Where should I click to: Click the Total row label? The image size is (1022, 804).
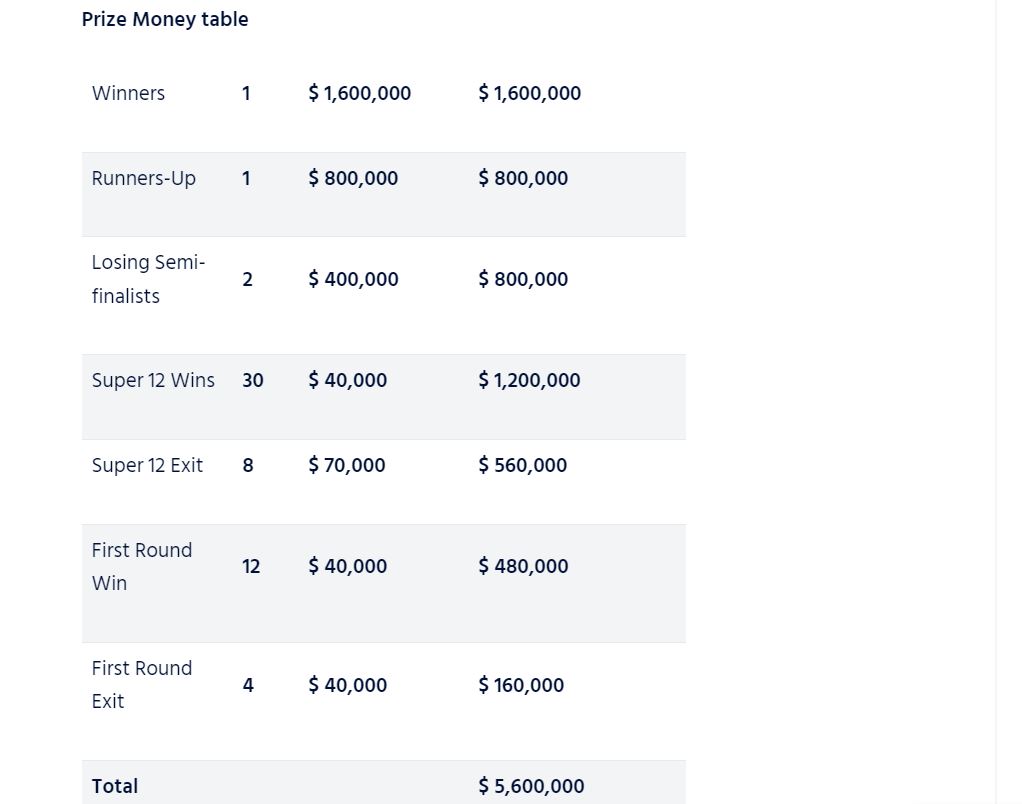tap(115, 786)
